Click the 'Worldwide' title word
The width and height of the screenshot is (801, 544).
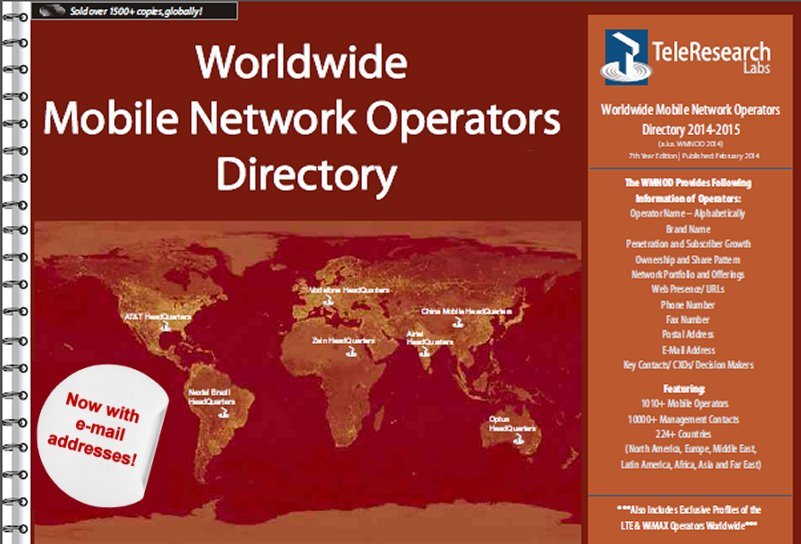tap(301, 61)
